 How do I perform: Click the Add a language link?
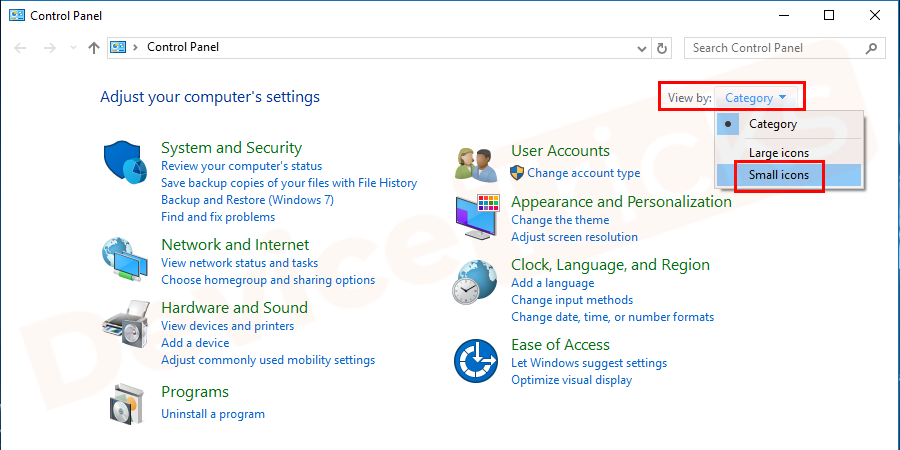tap(553, 283)
